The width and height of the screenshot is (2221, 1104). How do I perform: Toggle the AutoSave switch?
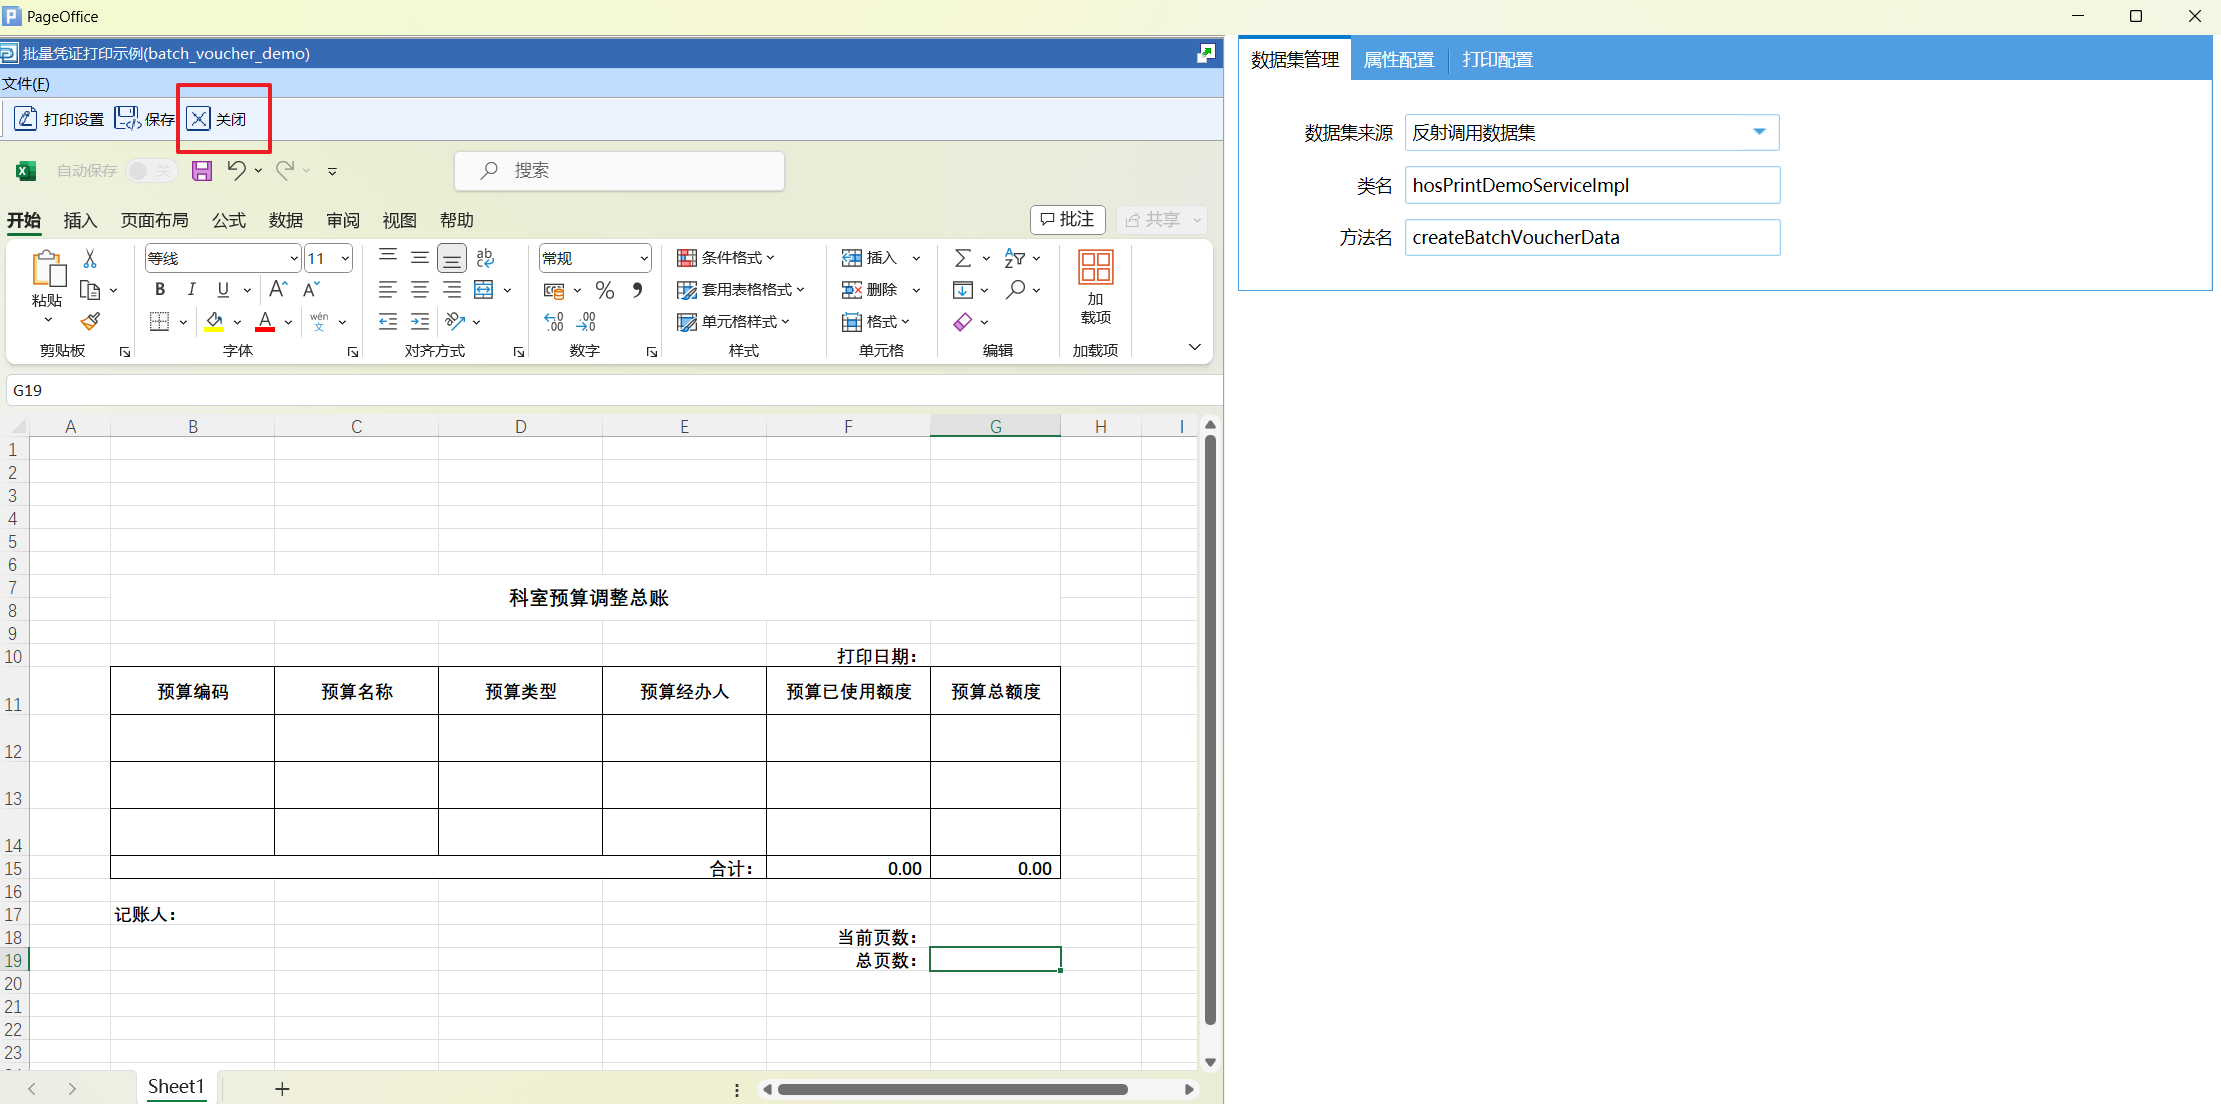[x=151, y=171]
